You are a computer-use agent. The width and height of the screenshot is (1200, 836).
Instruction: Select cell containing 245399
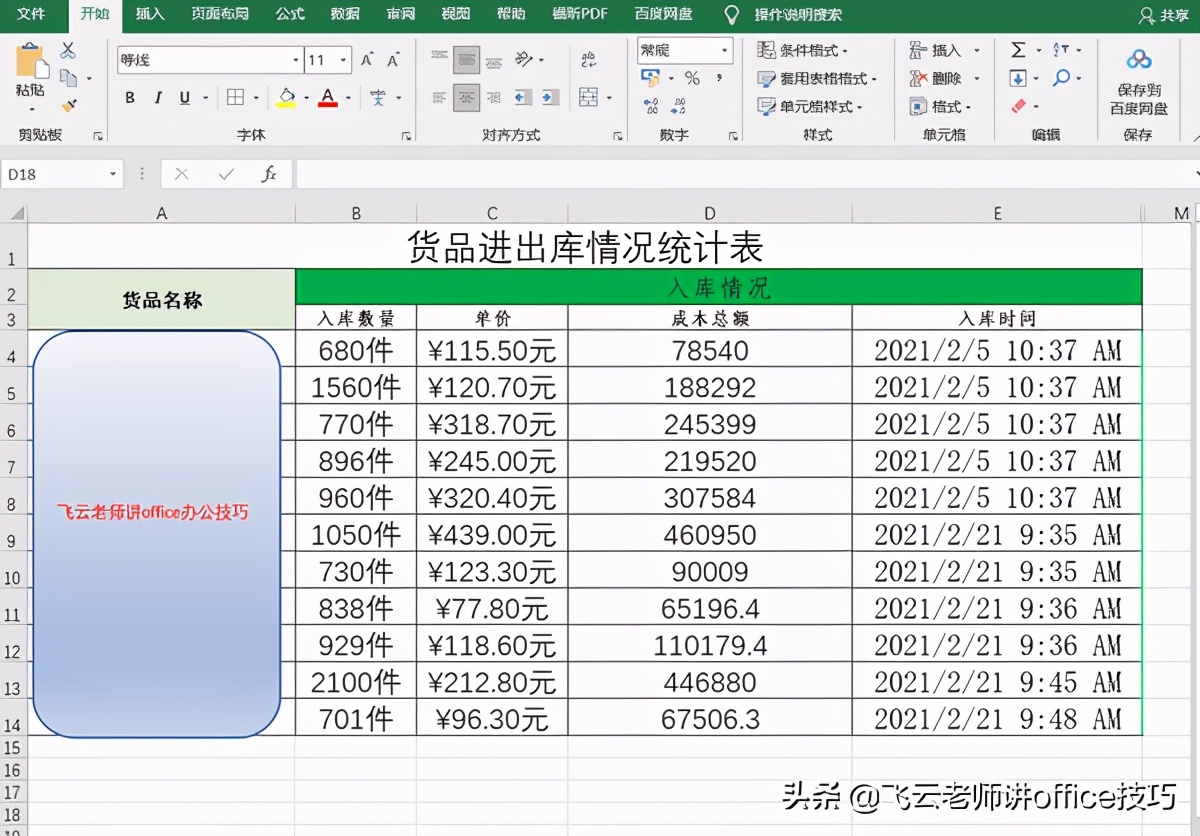coord(710,424)
